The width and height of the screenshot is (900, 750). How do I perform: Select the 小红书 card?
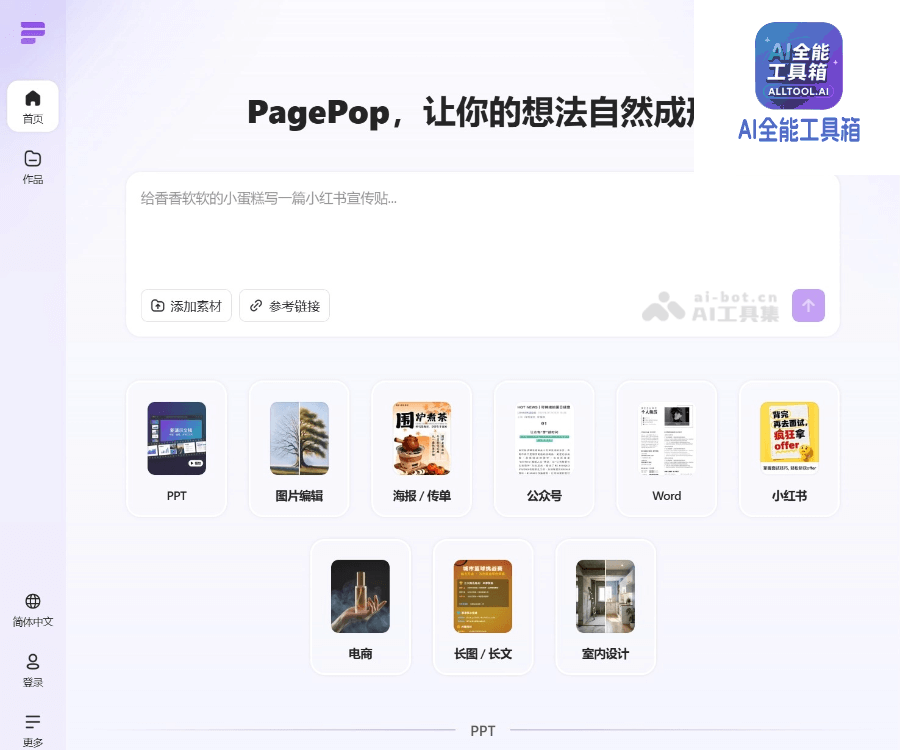(789, 449)
